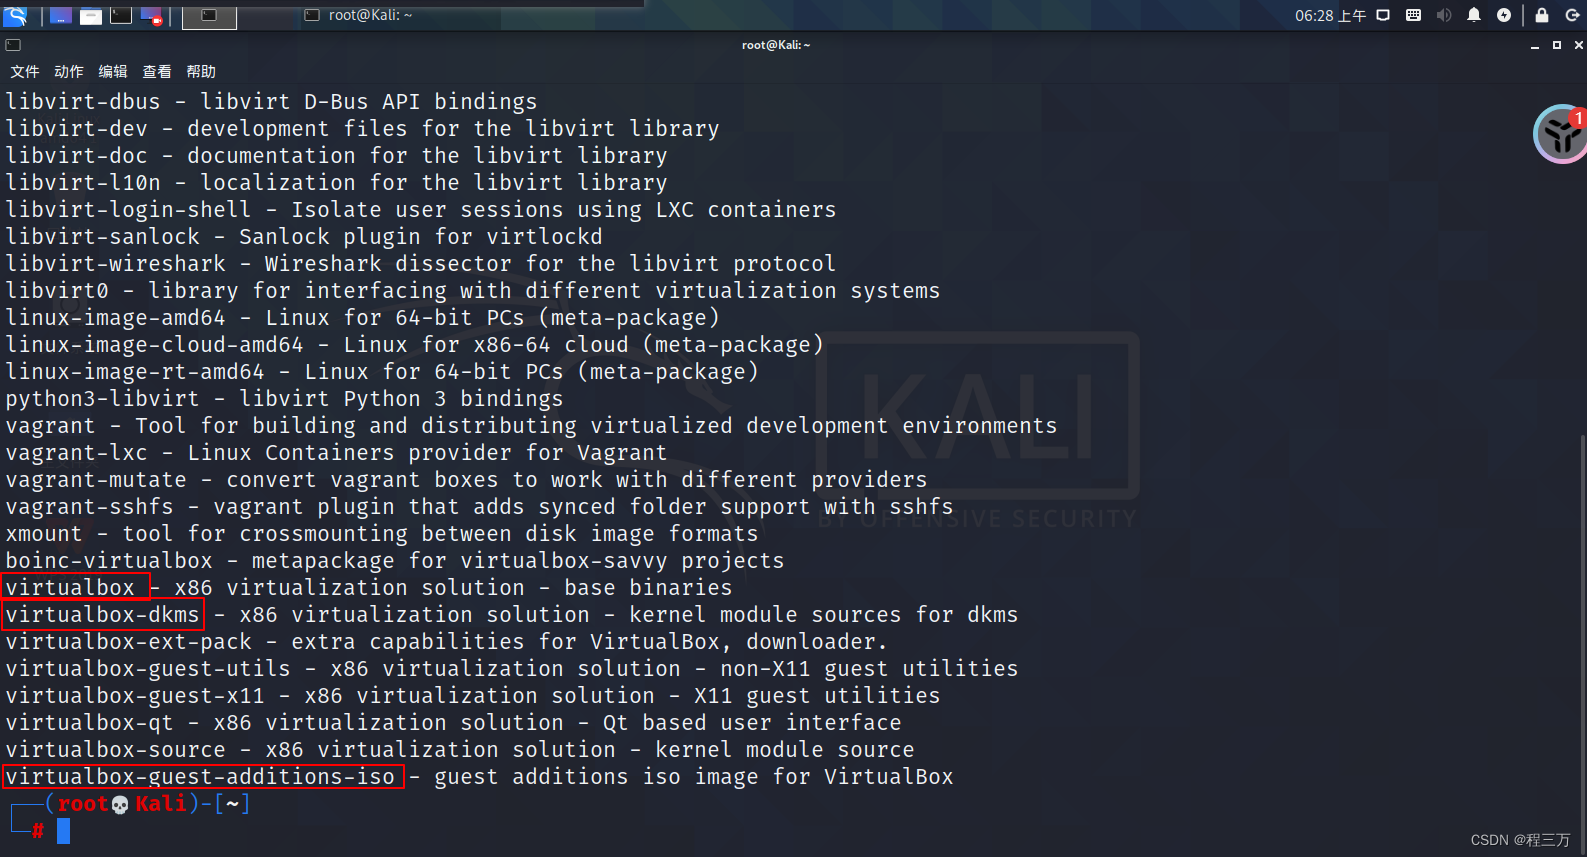Screen dimensions: 1587x857
Task: Open the 帮助 (Help) menu
Action: tap(201, 71)
